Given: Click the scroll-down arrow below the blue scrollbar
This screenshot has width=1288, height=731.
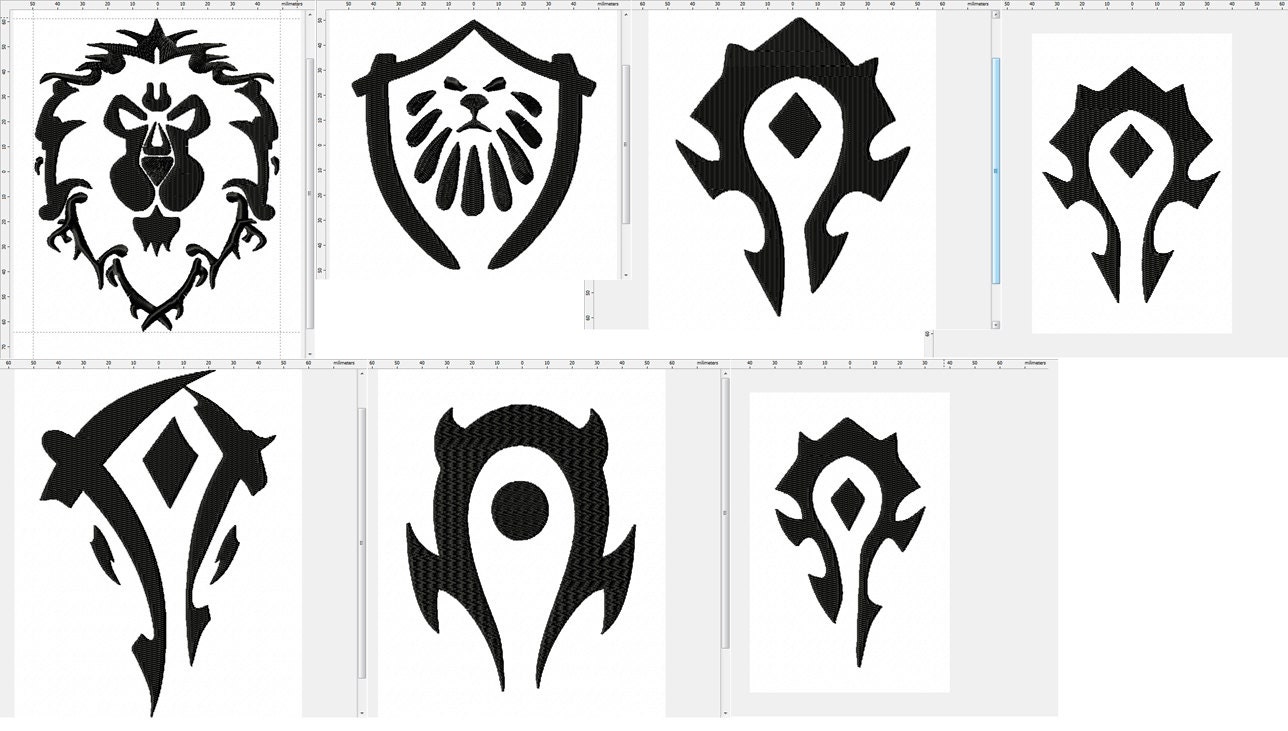Looking at the screenshot, I should tap(996, 325).
